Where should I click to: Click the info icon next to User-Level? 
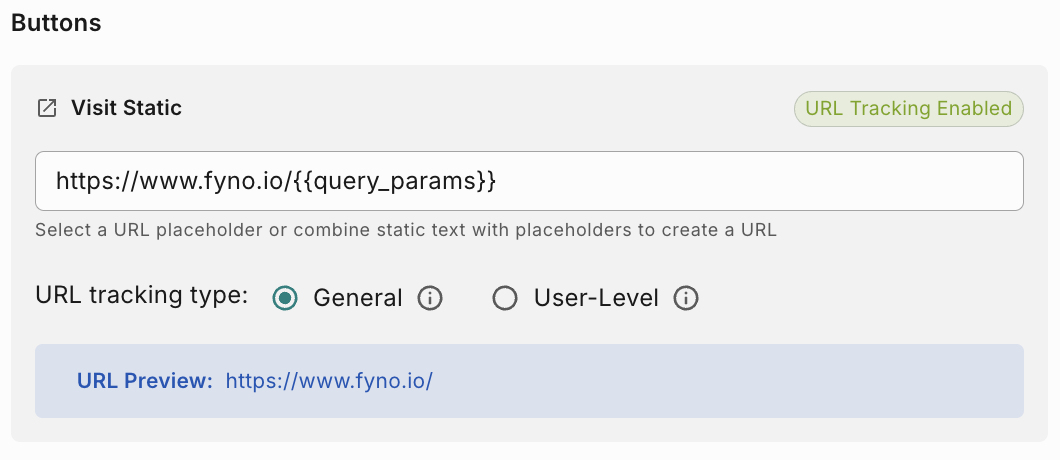(685, 298)
